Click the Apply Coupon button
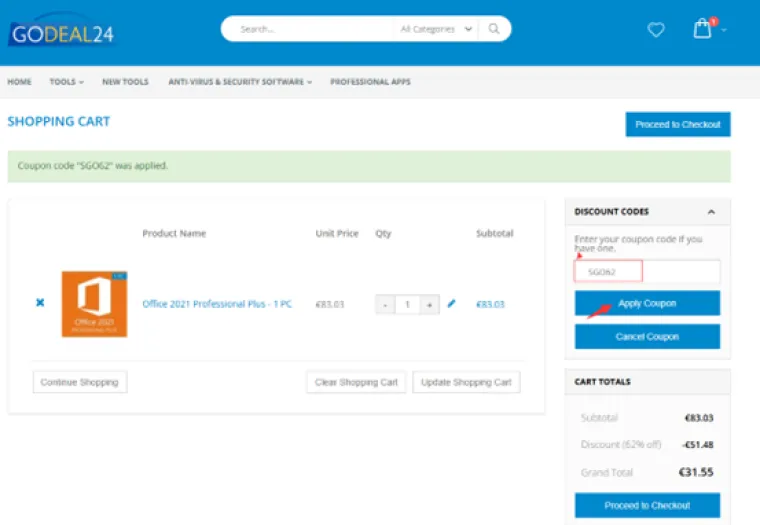The width and height of the screenshot is (760, 525). click(x=647, y=303)
